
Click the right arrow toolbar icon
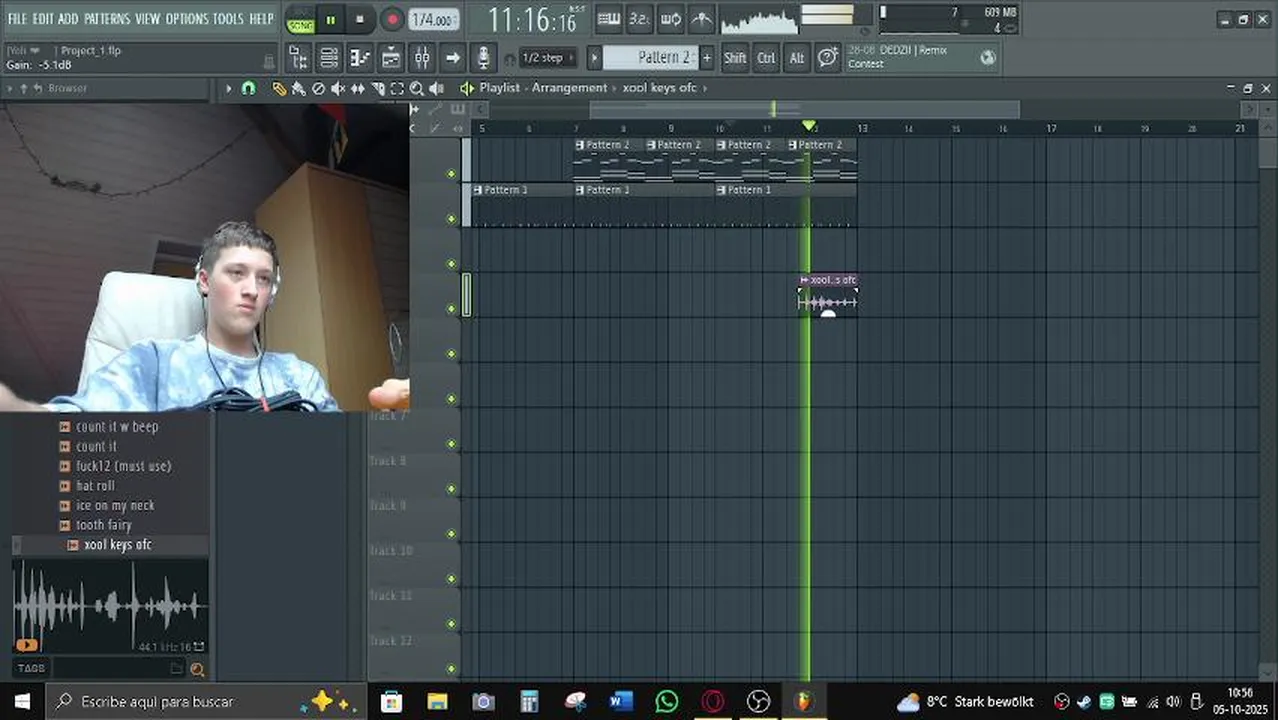point(453,58)
